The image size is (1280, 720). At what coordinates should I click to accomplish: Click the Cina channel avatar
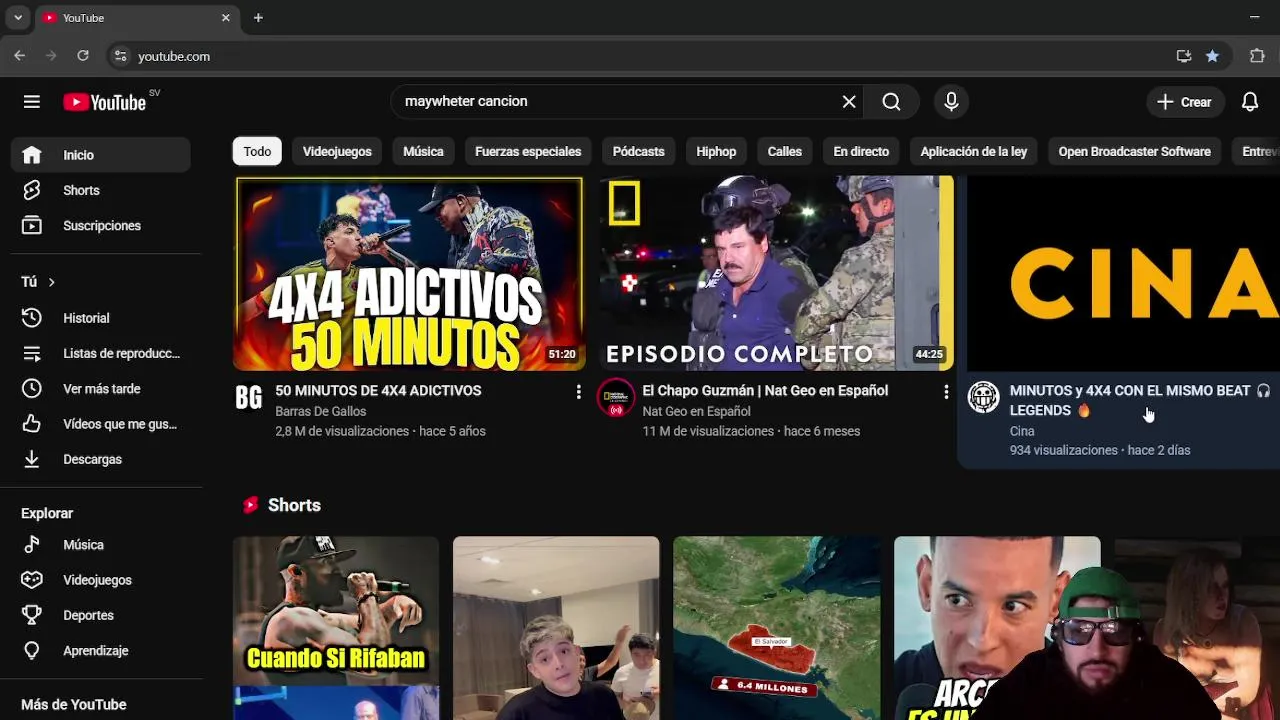tap(984, 397)
